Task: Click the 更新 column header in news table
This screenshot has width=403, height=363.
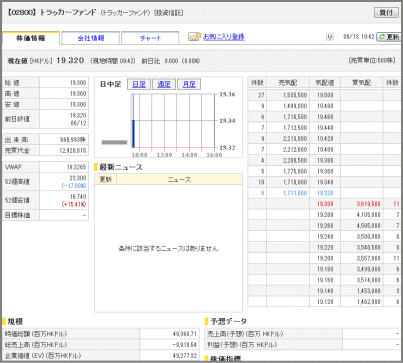Action: 106,180
